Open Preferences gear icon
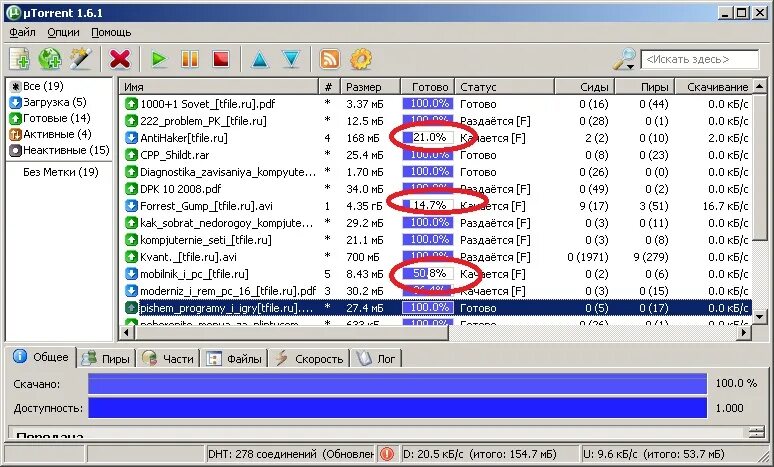The image size is (774, 467). pyautogui.click(x=361, y=59)
